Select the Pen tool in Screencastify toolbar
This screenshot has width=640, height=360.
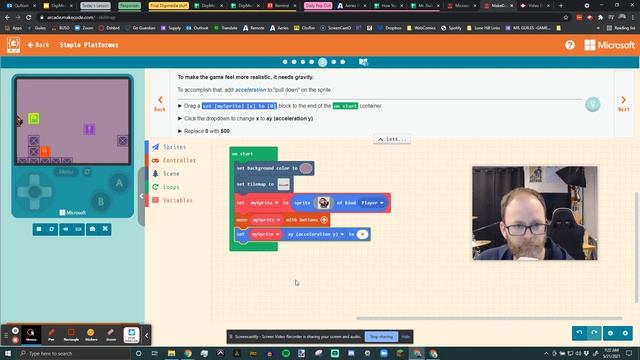[x=51, y=335]
